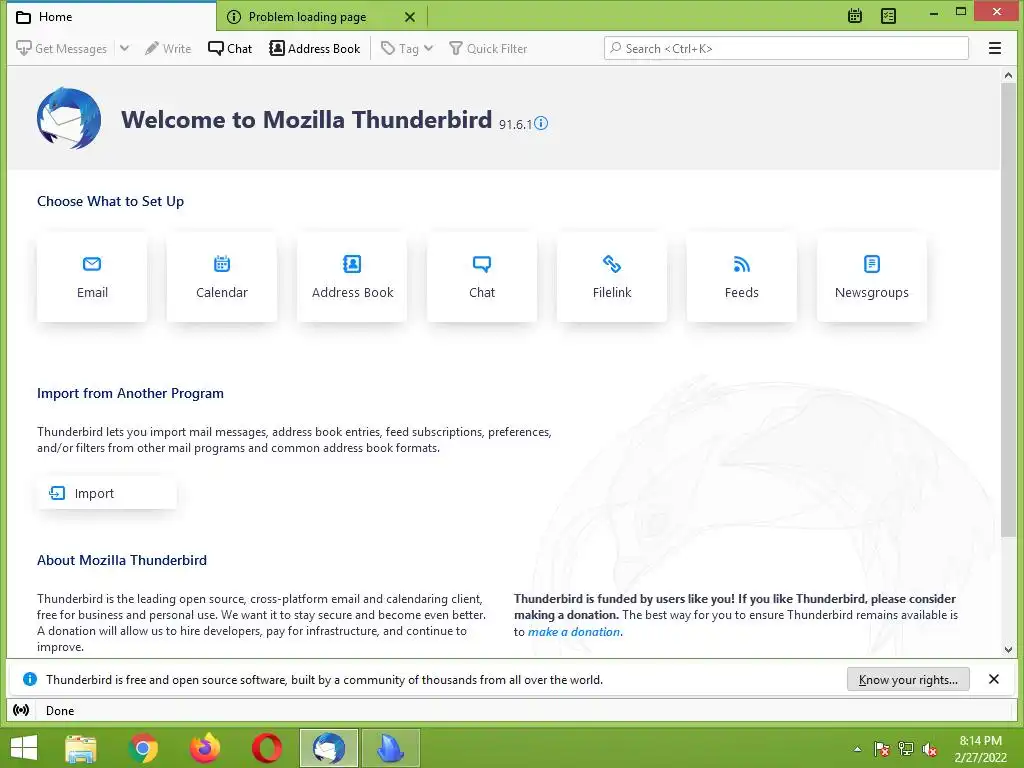The image size is (1024, 768).
Task: Launch Google Chrome from the taskbar
Action: point(143,748)
